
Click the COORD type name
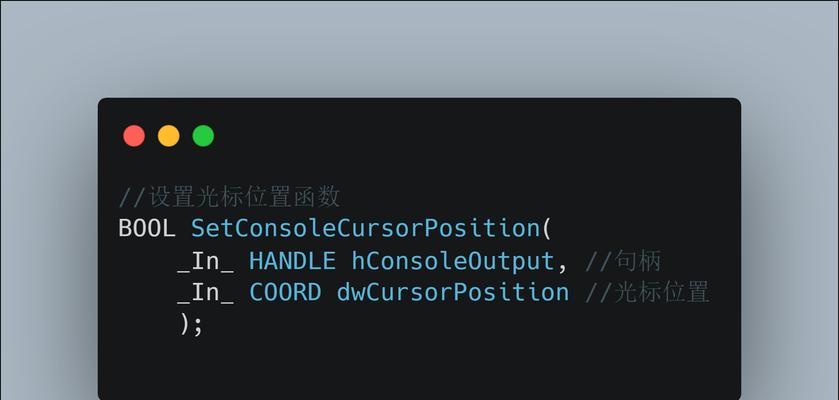coord(285,293)
